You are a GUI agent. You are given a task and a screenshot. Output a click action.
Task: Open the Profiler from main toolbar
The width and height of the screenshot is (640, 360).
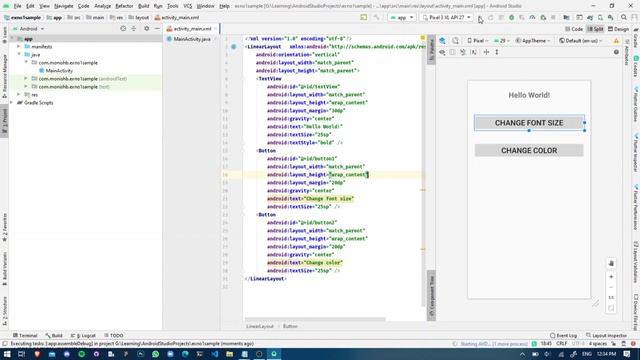[532, 18]
